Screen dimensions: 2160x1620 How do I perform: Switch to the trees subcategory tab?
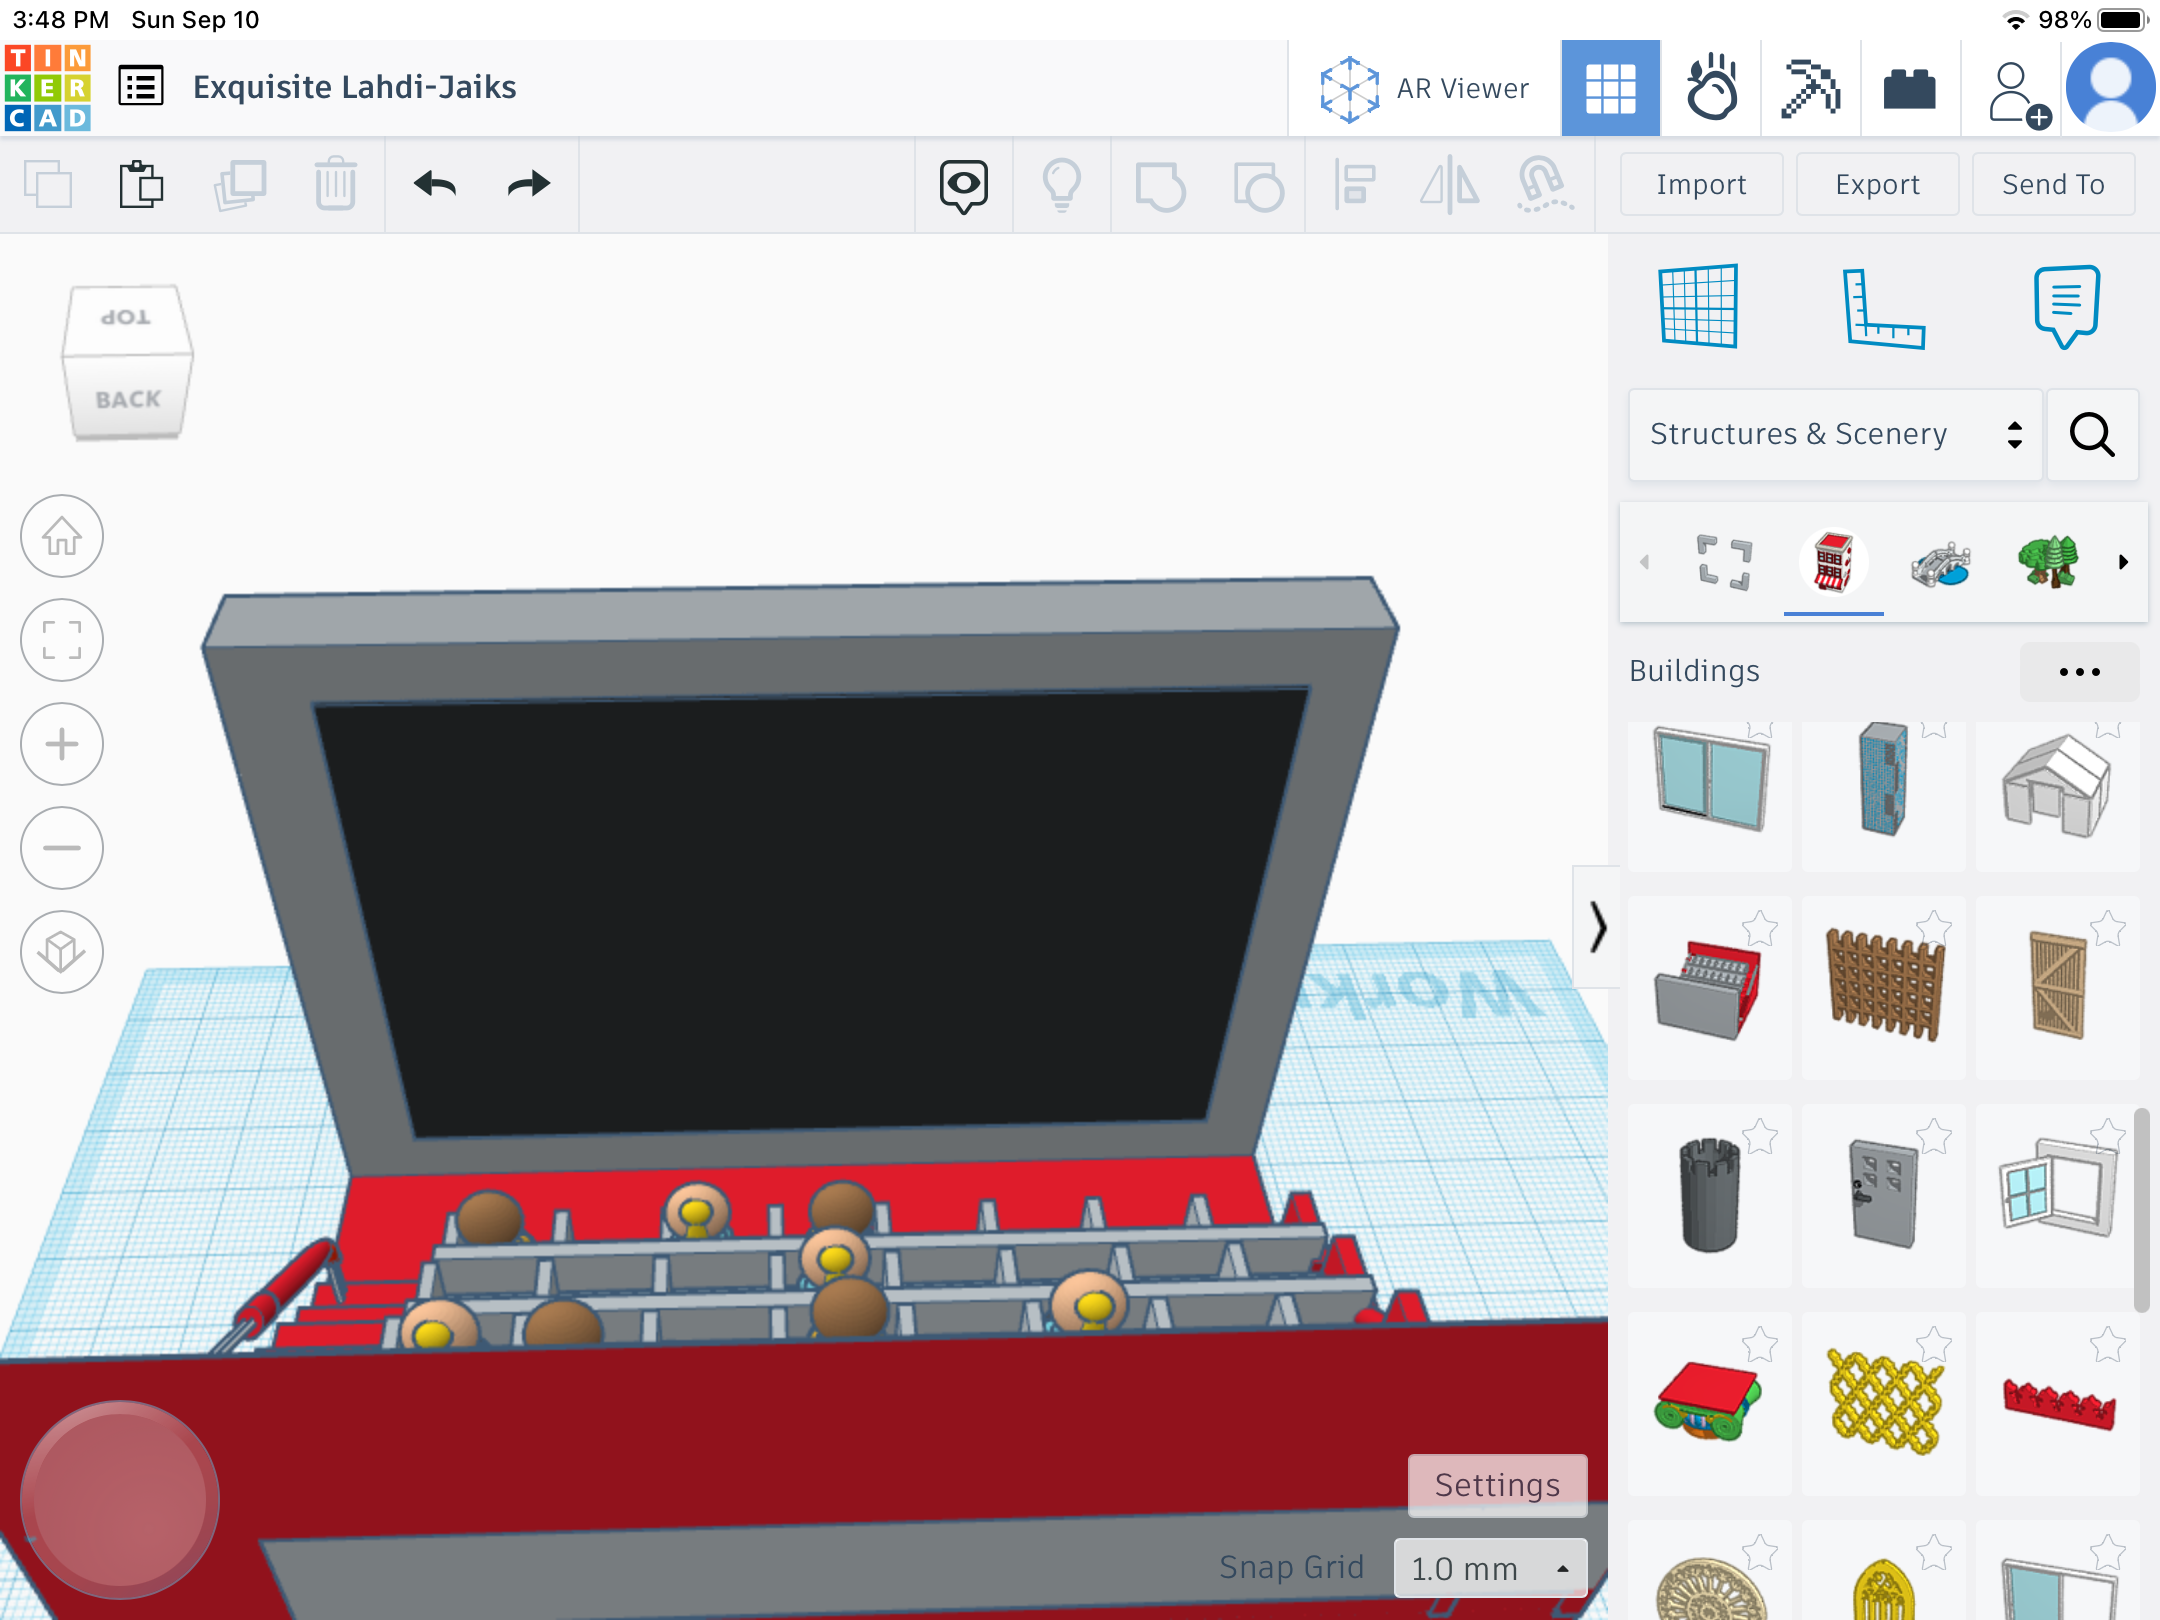pyautogui.click(x=2048, y=561)
